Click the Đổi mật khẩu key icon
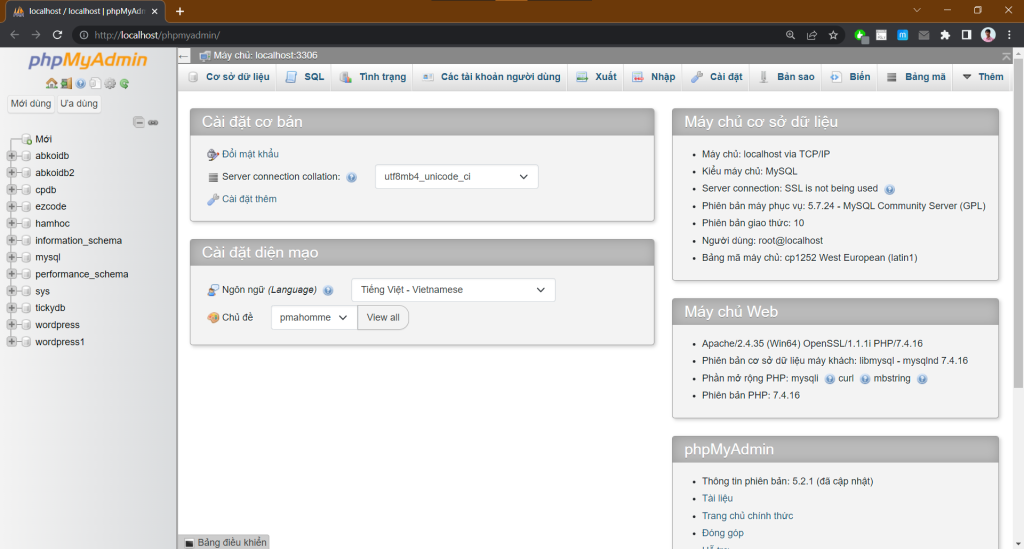This screenshot has height=549, width=1024. point(213,154)
